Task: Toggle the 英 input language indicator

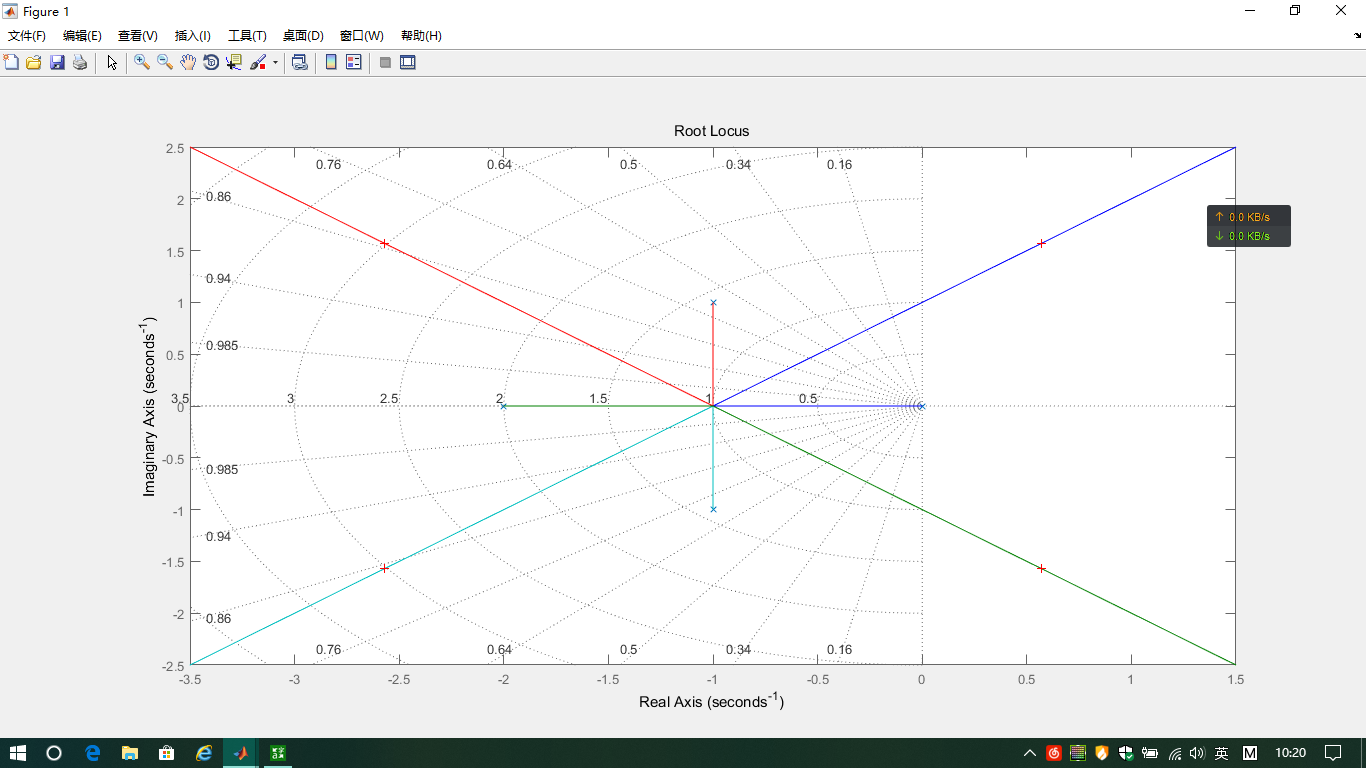Action: (1222, 753)
